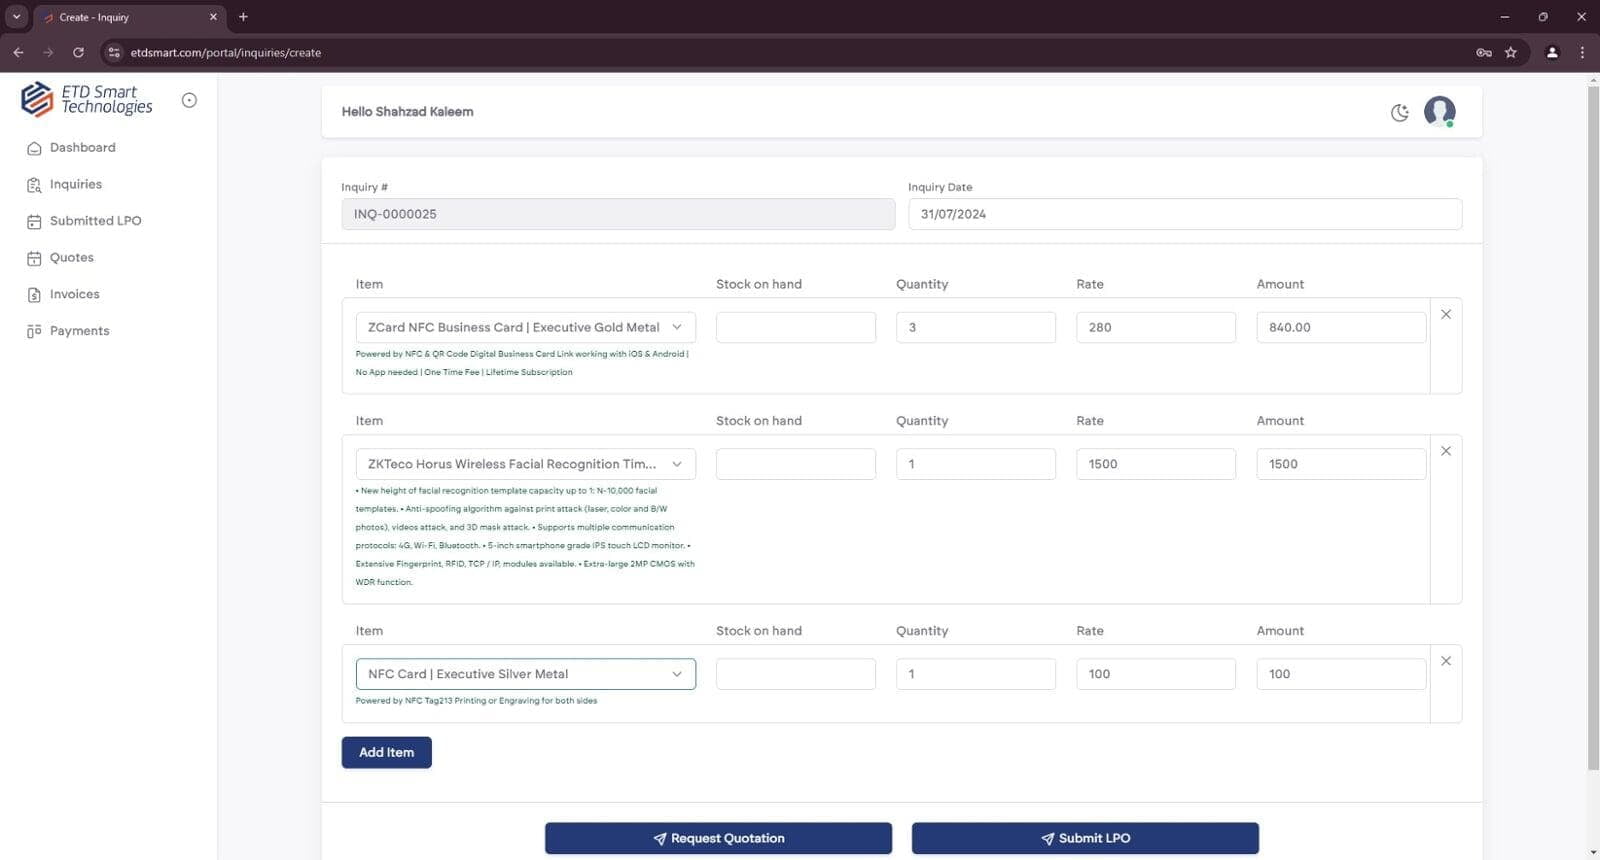The width and height of the screenshot is (1600, 860).
Task: Close the Create - Inquiry tab
Action: [x=213, y=17]
